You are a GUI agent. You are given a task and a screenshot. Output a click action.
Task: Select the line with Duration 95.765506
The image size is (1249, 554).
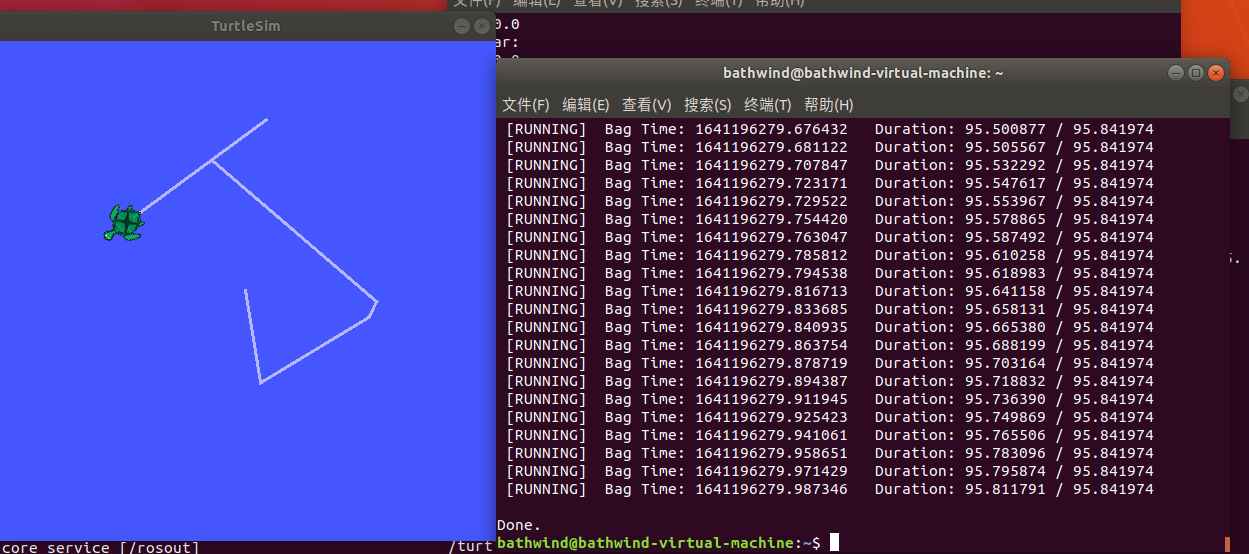[829, 435]
